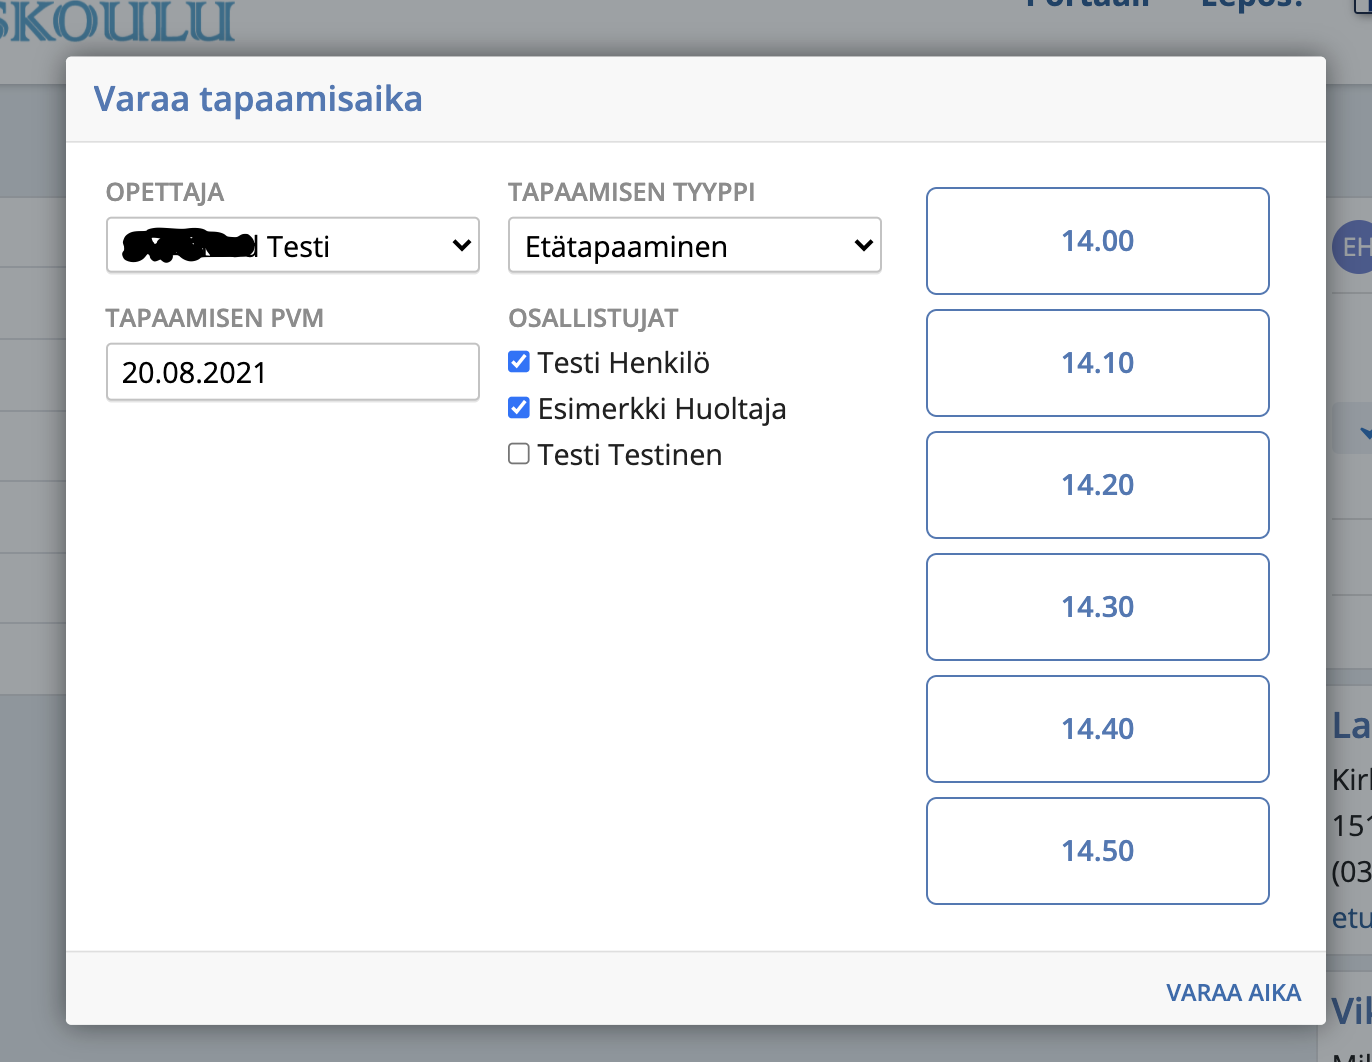This screenshot has height=1062, width=1372.
Task: Click the 'etu' link at right edge
Action: [1351, 918]
